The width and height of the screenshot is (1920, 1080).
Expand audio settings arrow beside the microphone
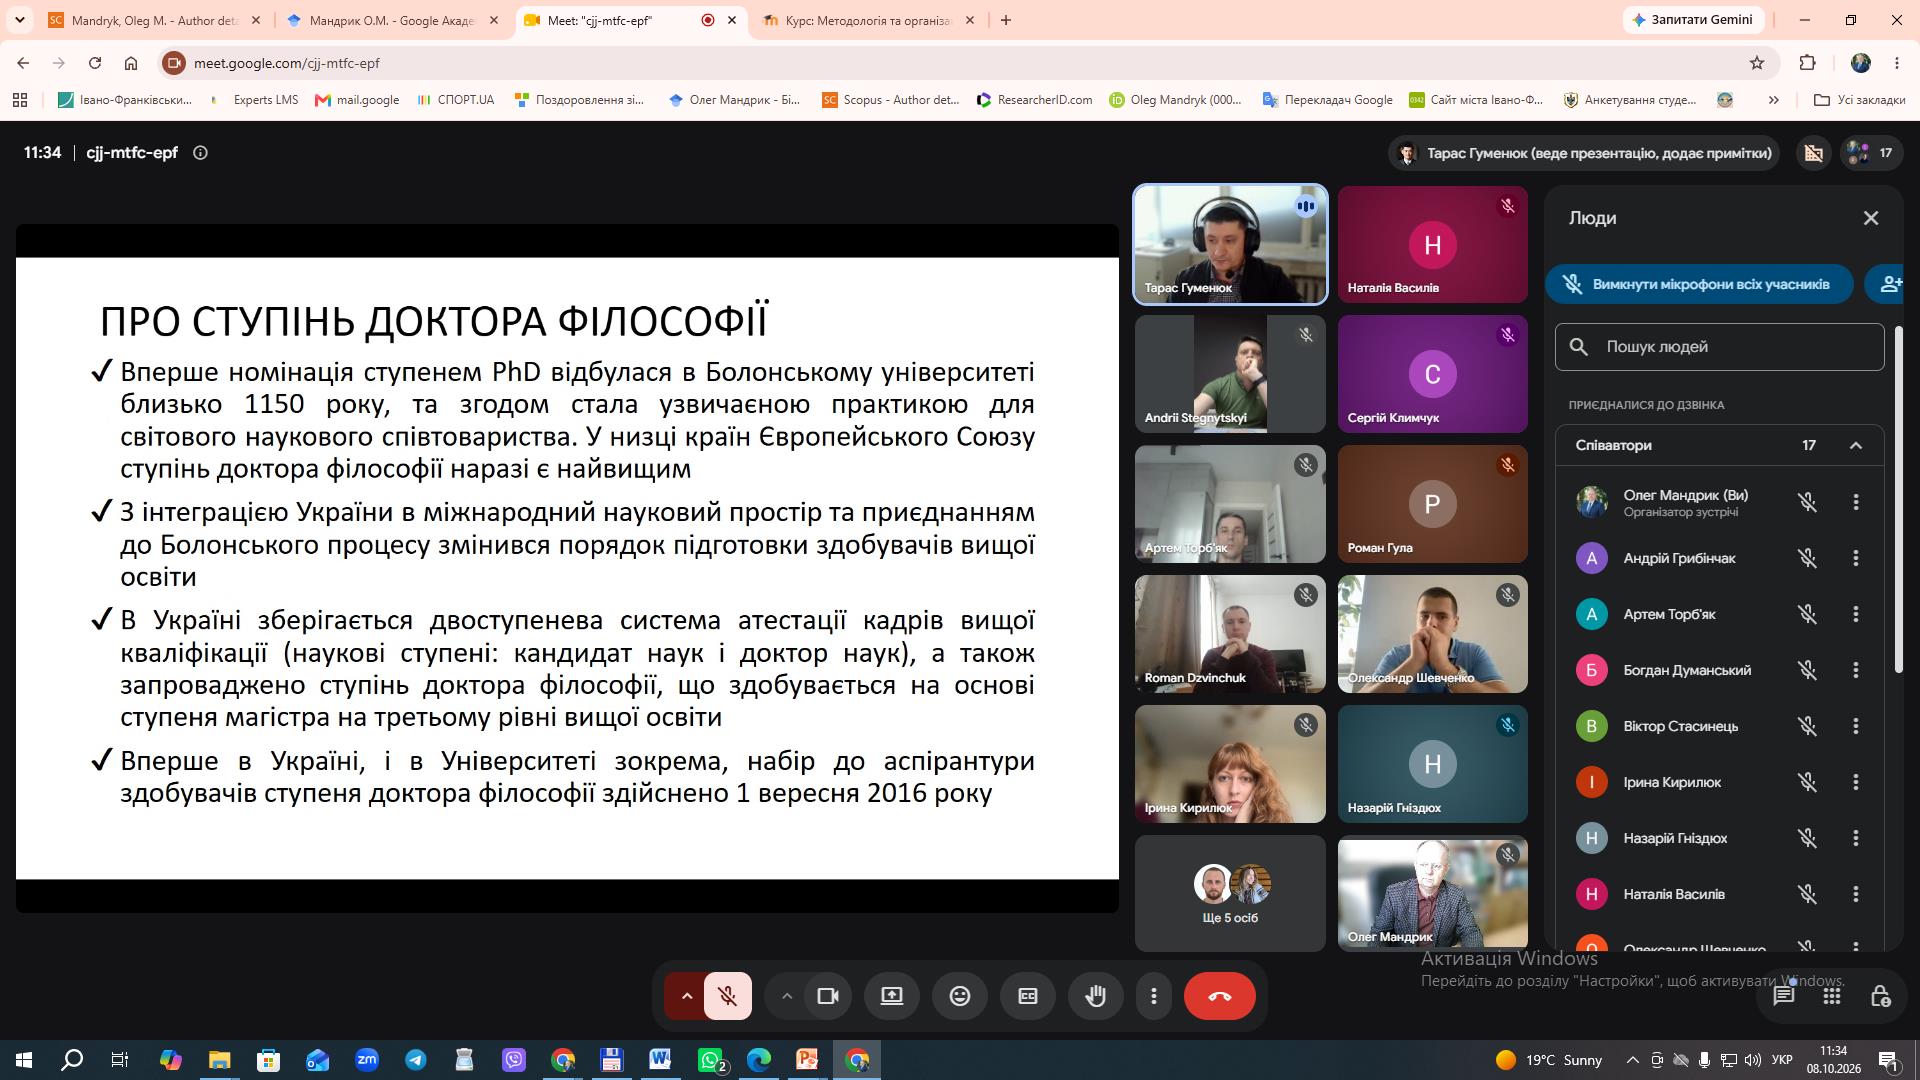[686, 996]
